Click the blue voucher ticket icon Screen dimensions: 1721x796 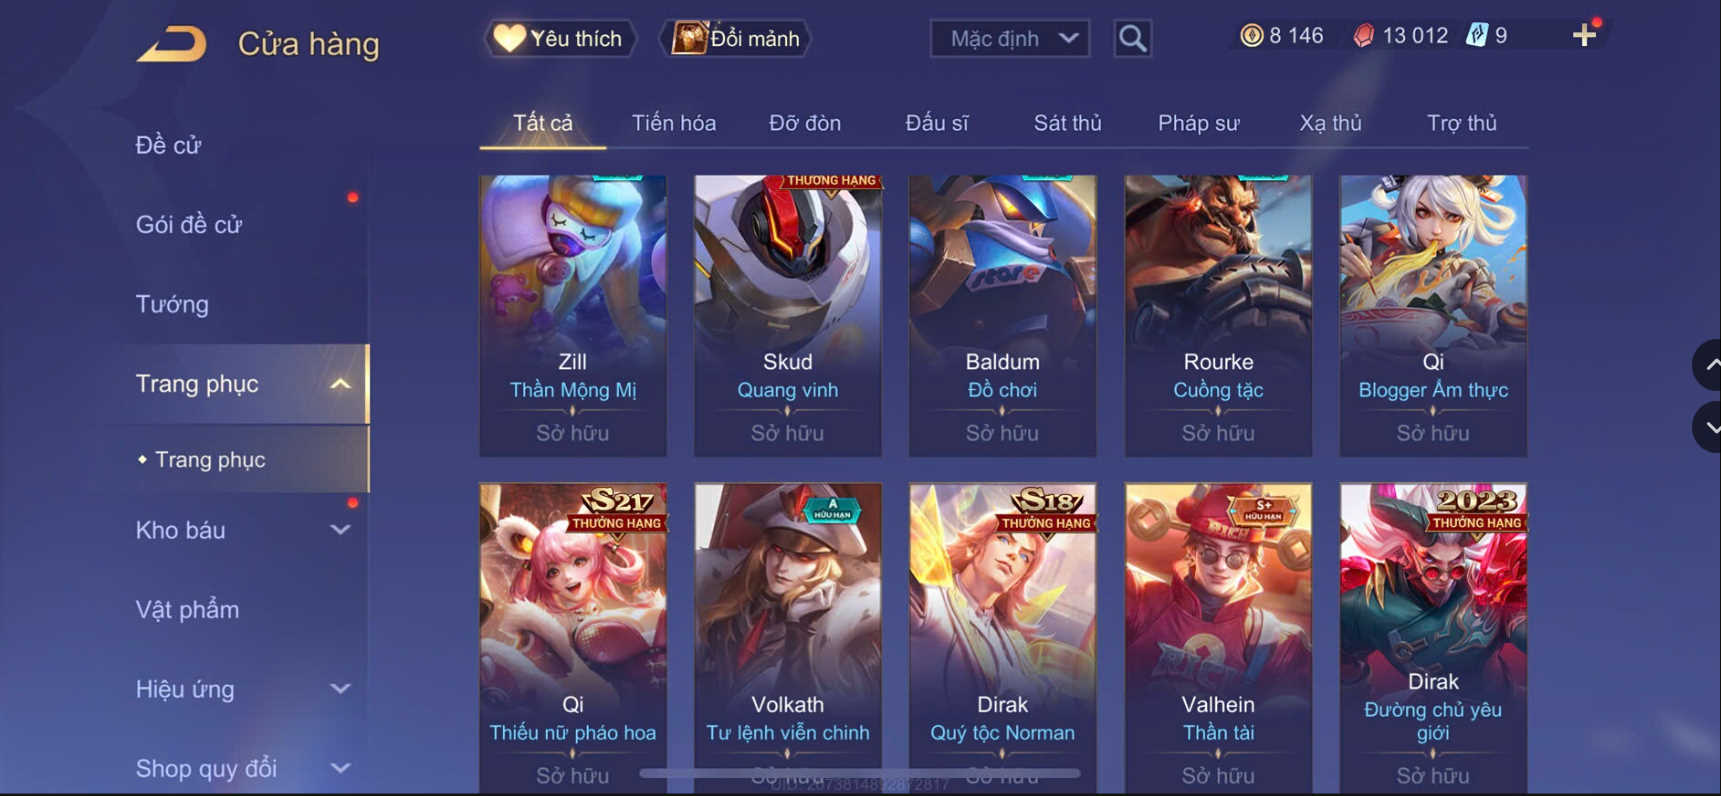coord(1476,36)
